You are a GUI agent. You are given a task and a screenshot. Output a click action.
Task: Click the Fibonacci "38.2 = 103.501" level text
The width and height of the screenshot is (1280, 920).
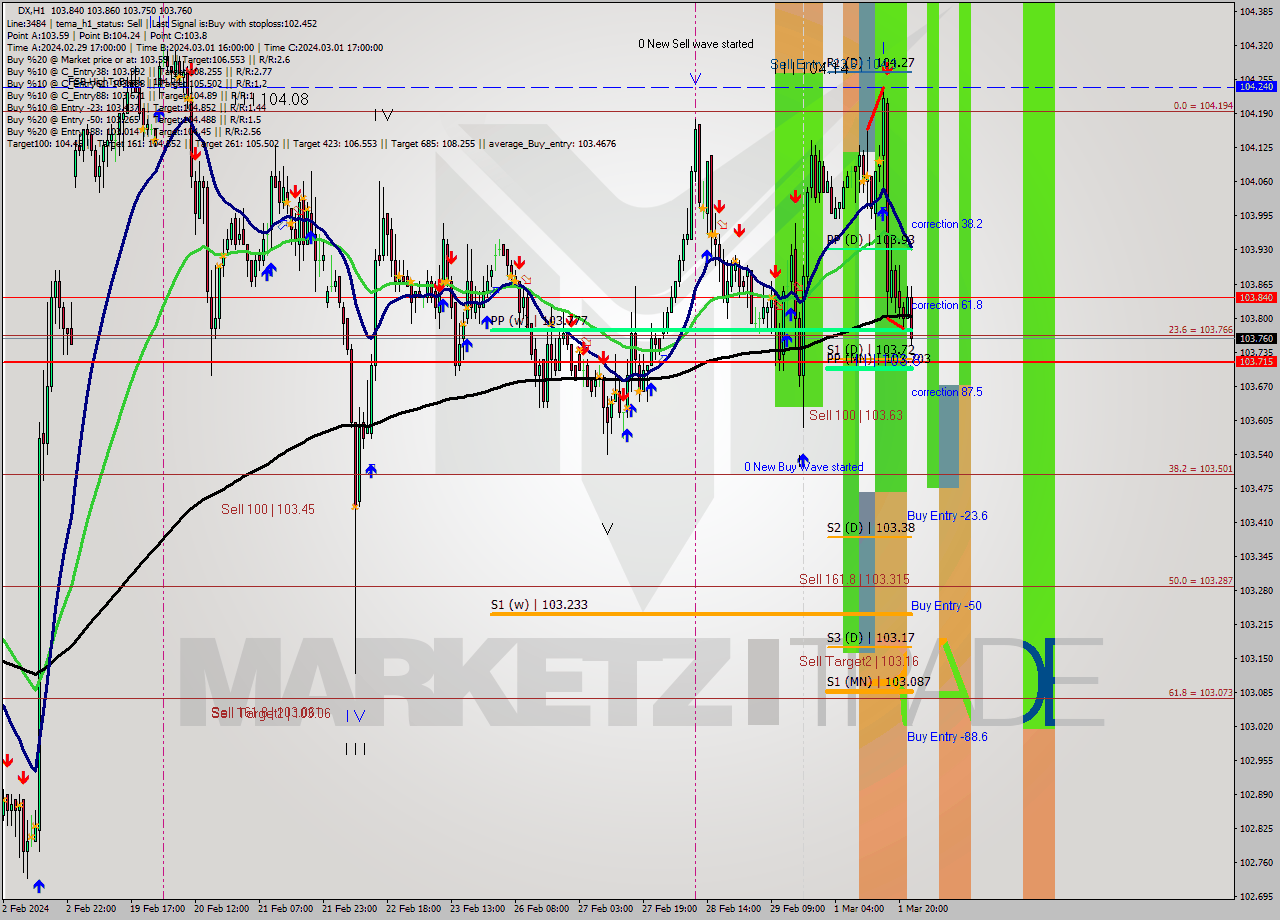[x=1201, y=468]
